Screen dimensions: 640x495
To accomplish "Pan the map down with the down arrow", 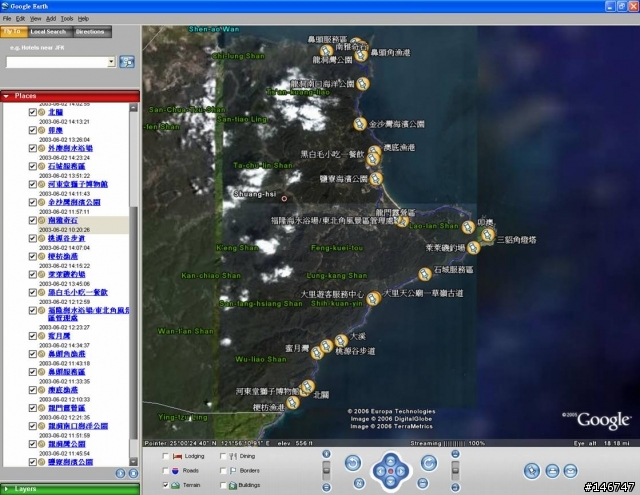I will point(391,482).
